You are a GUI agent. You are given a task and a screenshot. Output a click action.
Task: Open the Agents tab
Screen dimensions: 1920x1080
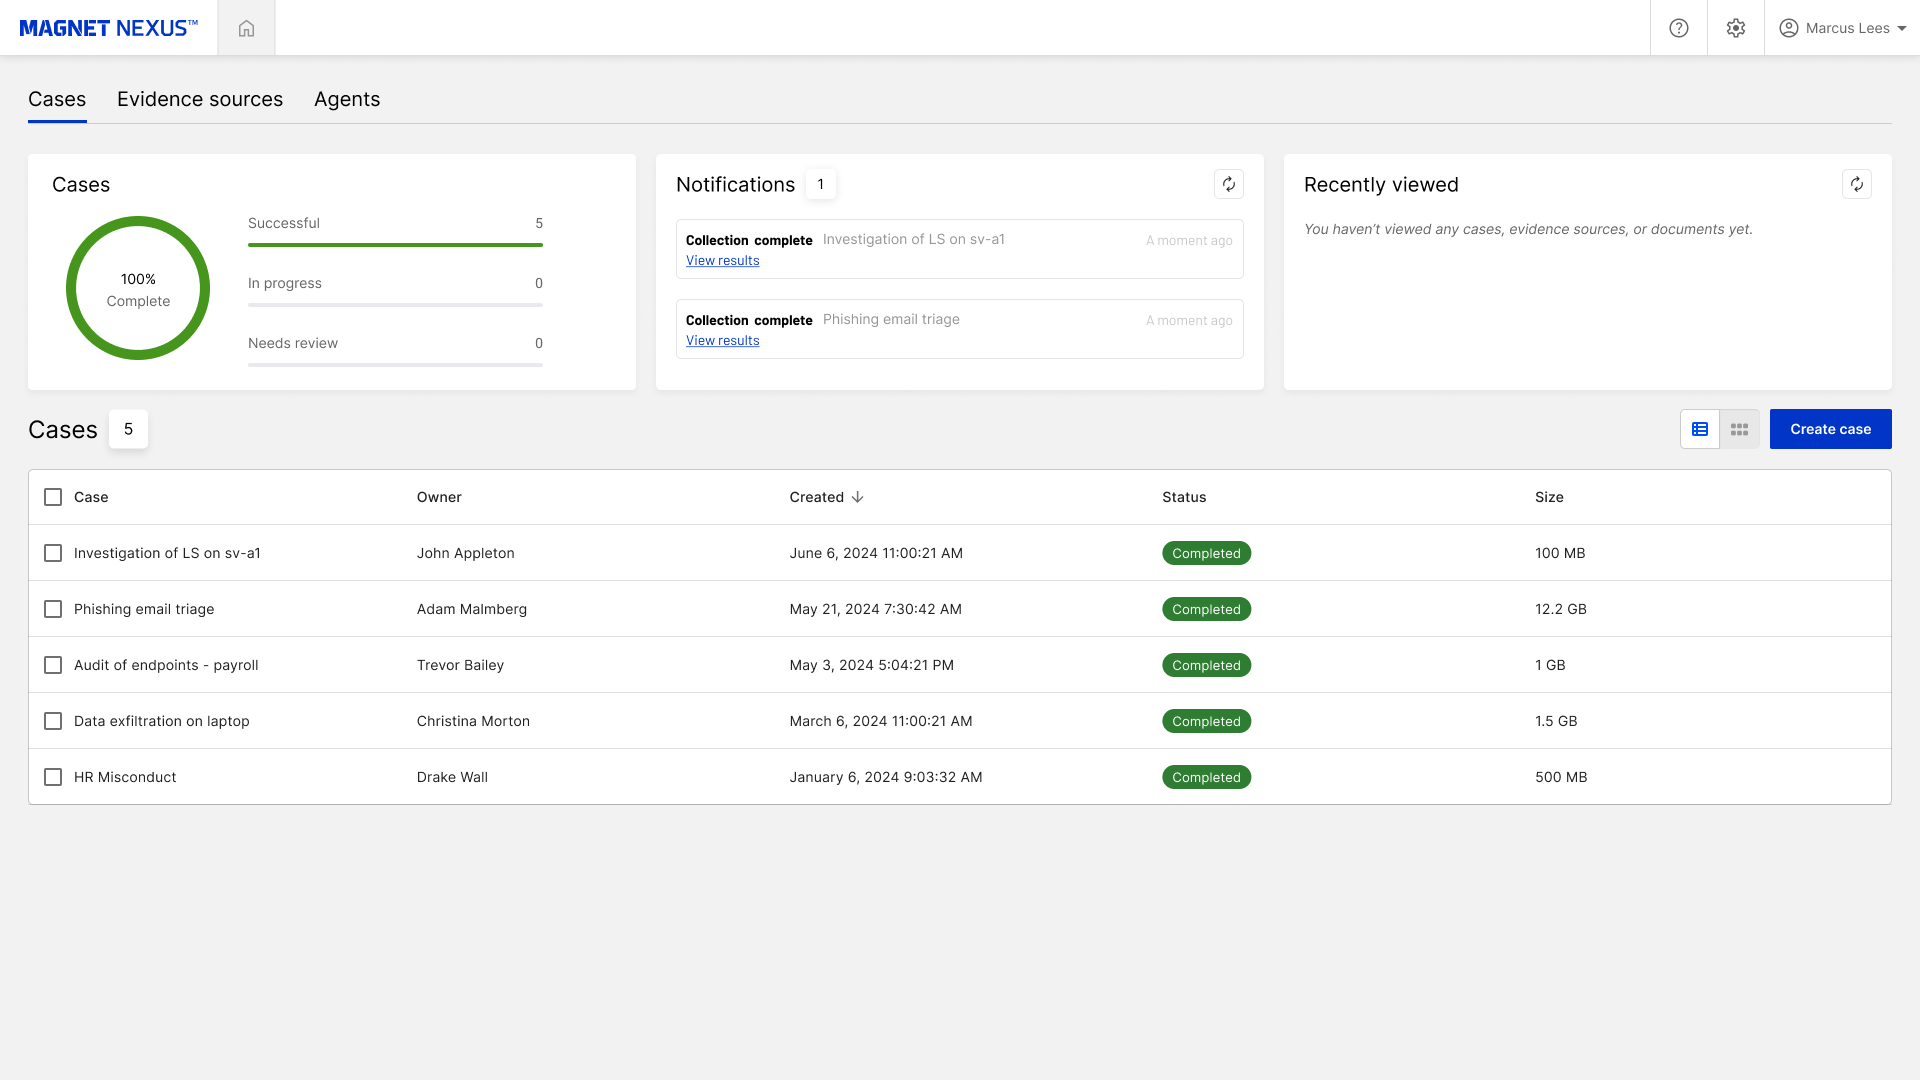click(347, 99)
